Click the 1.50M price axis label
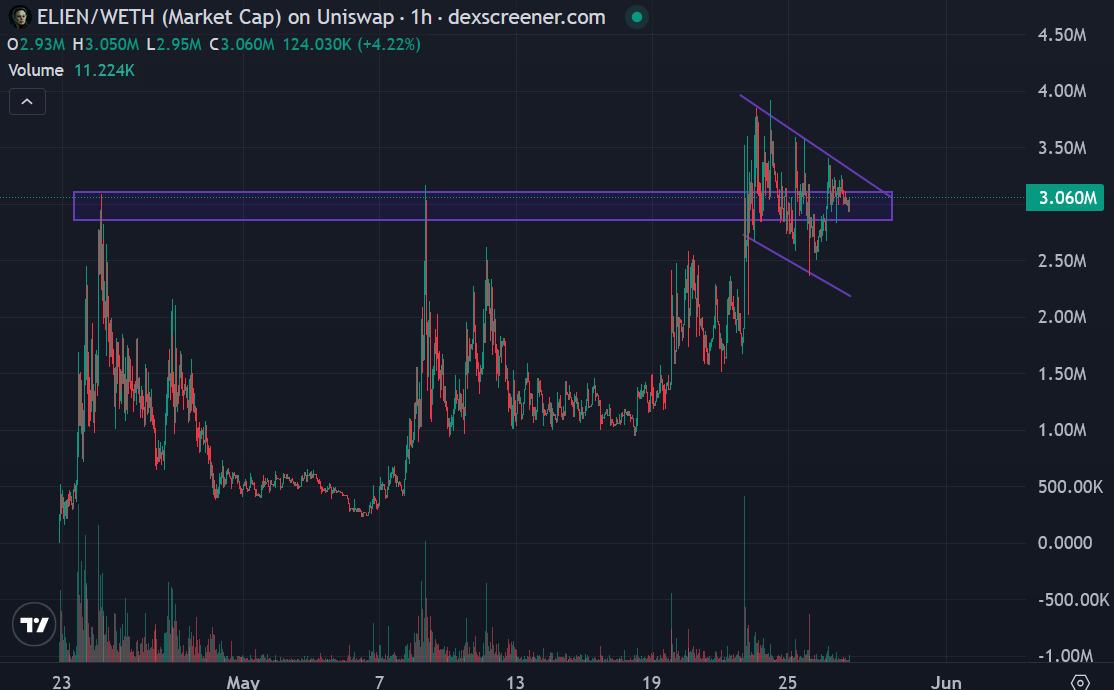Image resolution: width=1114 pixels, height=690 pixels. click(x=1061, y=374)
